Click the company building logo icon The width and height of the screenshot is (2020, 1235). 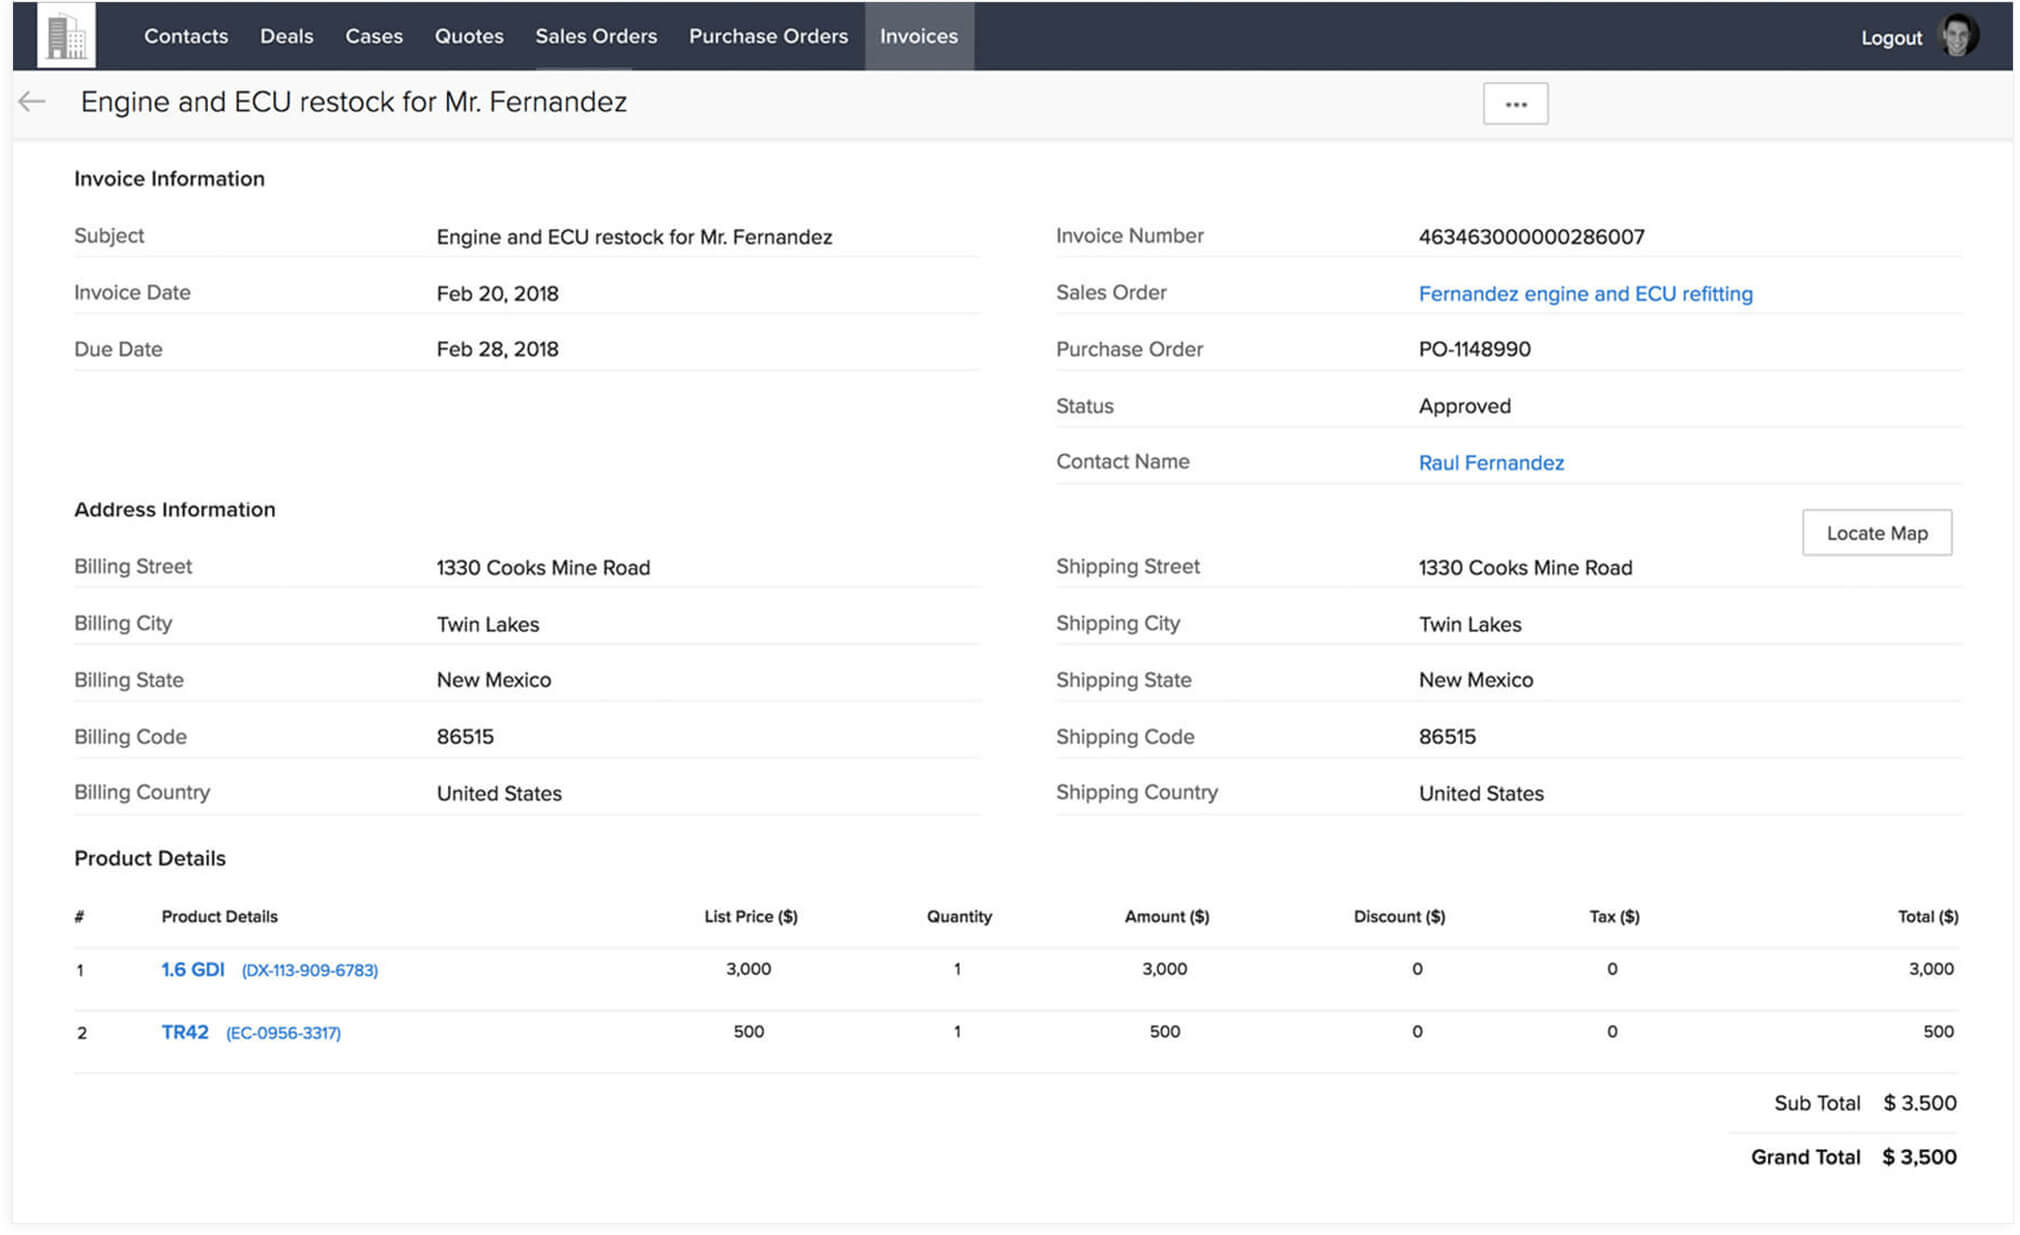[66, 35]
